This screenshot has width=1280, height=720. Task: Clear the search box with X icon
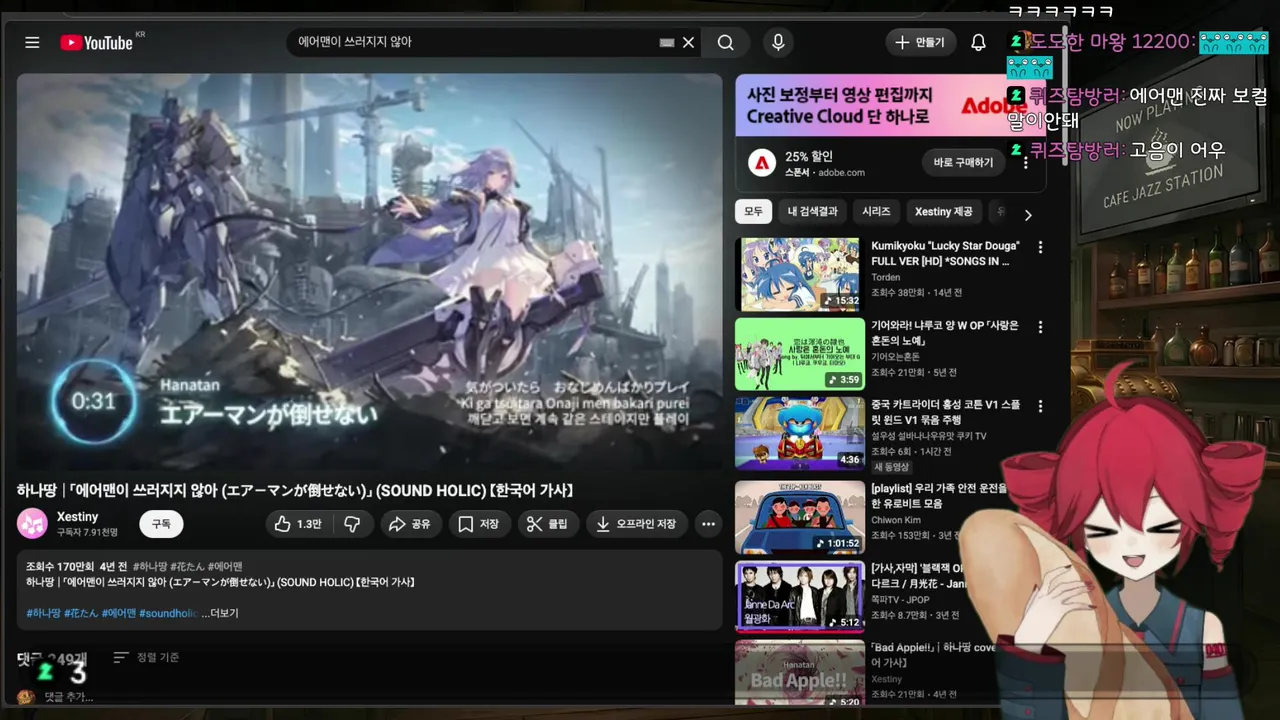click(x=688, y=42)
